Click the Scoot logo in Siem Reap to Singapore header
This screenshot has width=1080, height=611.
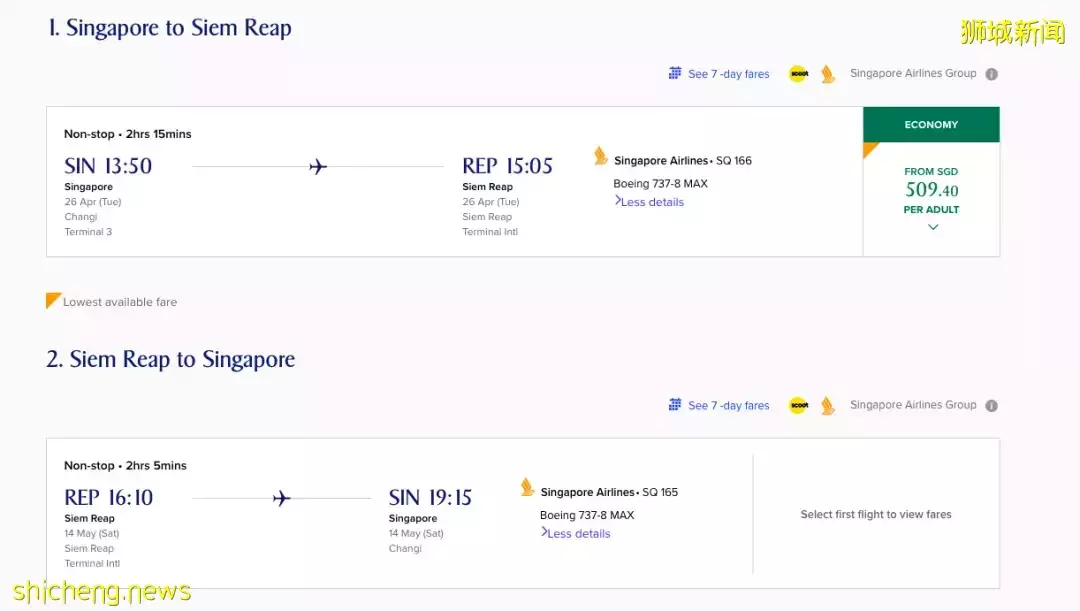coord(798,405)
